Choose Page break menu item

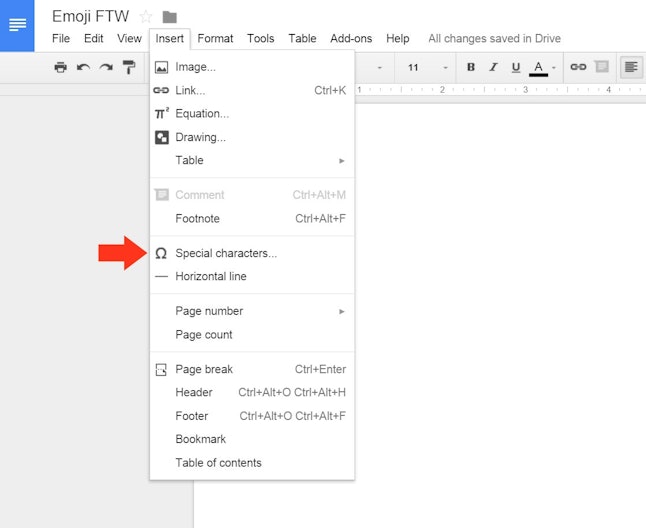pyautogui.click(x=252, y=369)
